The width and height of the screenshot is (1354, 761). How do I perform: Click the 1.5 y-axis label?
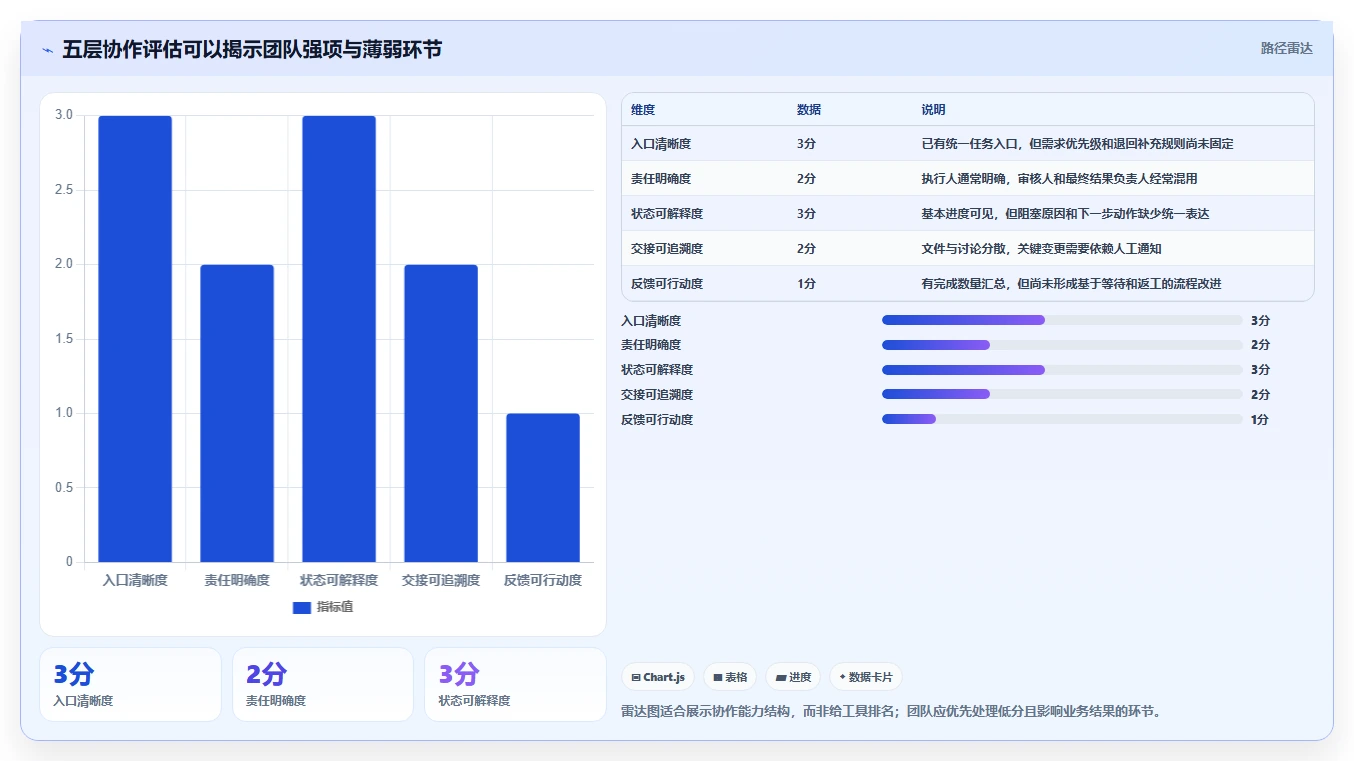coord(64,339)
